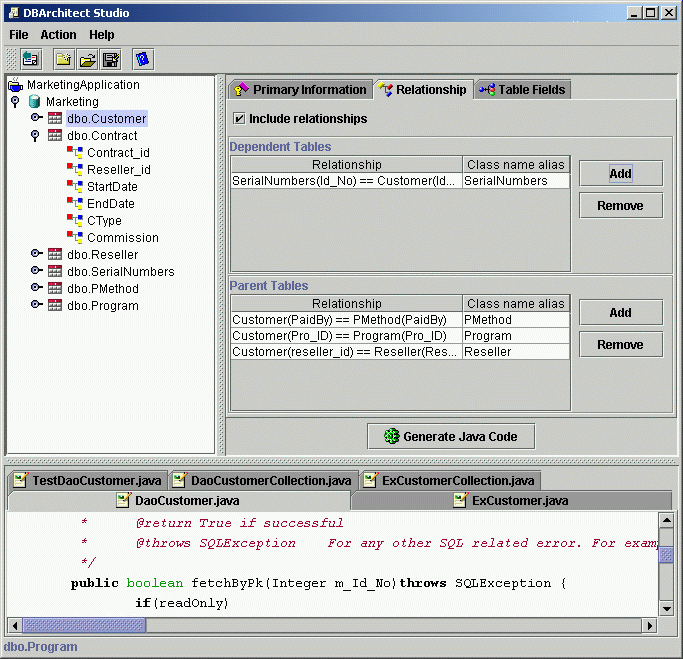The image size is (683, 659).
Task: Click Remove in Dependent Tables
Action: [621, 206]
